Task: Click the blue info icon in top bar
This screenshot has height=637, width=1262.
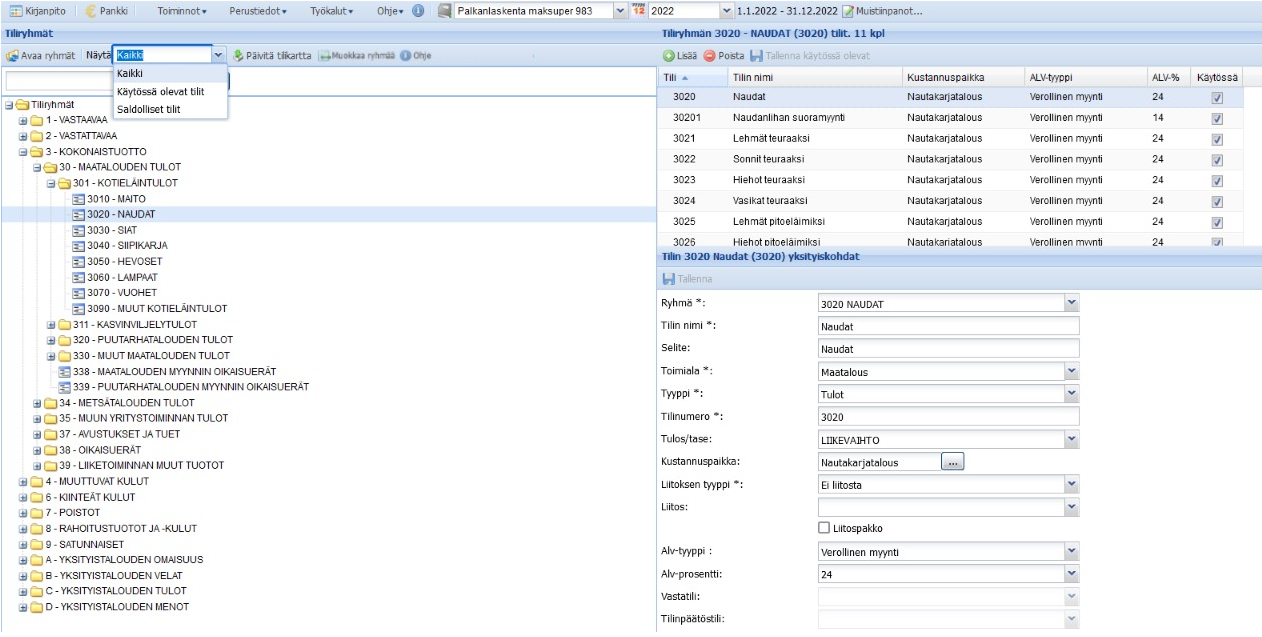Action: pyautogui.click(x=418, y=11)
